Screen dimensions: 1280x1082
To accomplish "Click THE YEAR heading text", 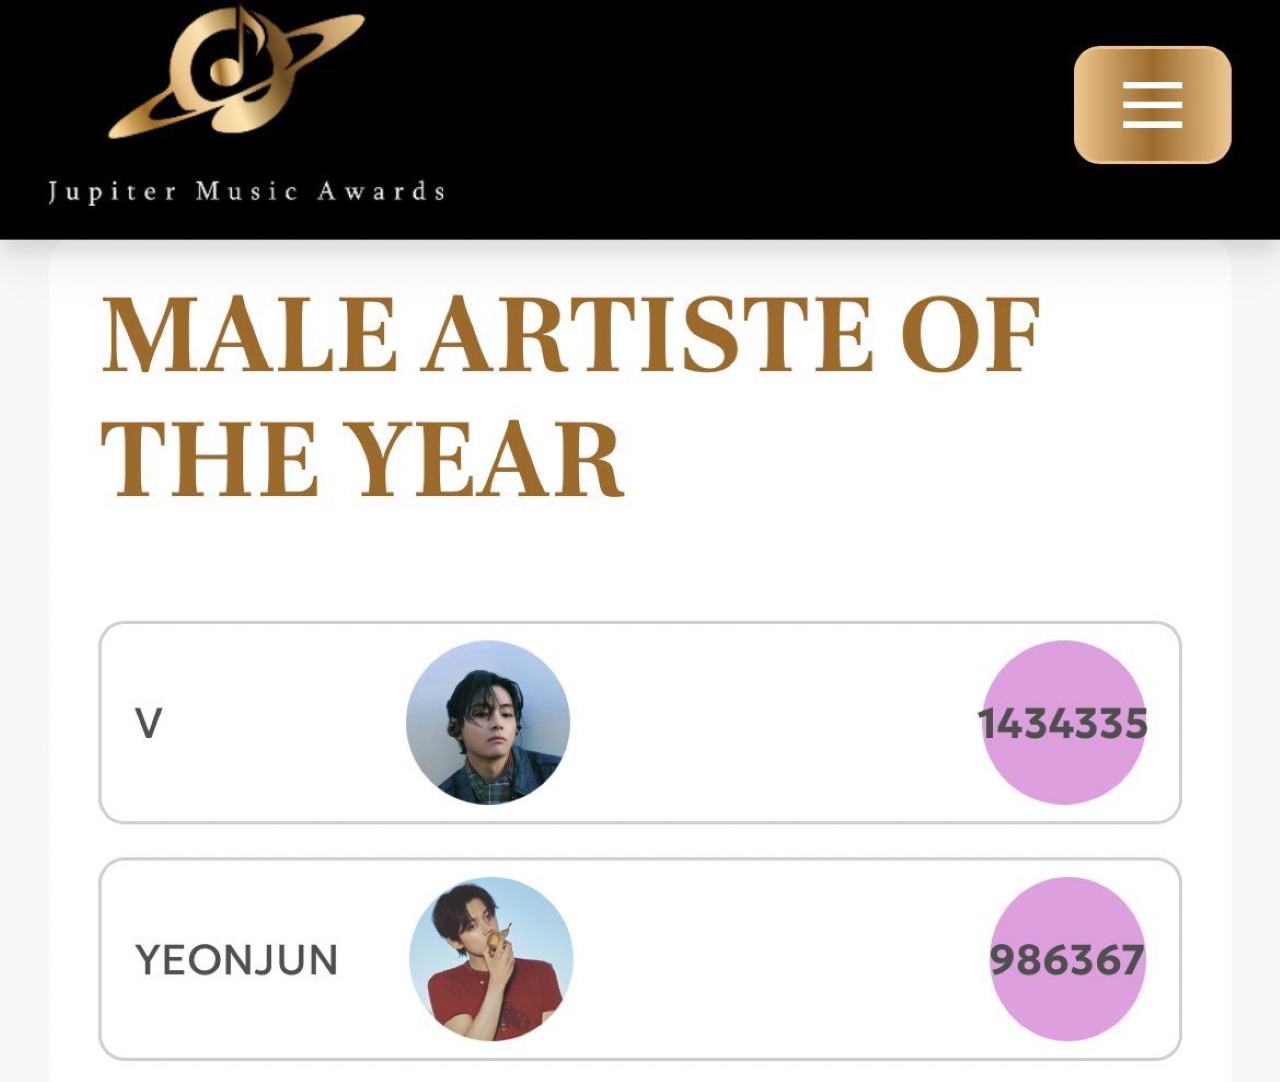I will coord(363,459).
